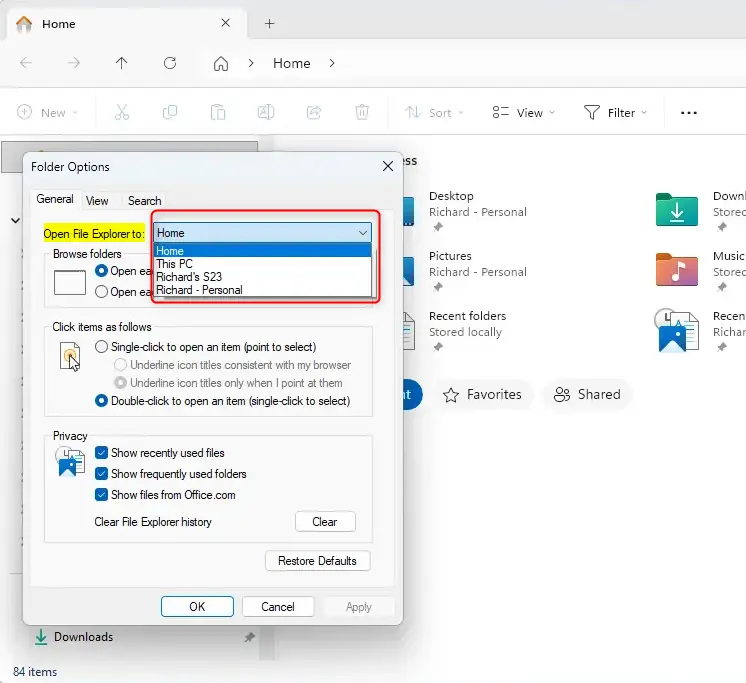
Task: Open the green Downloads folder icon
Action: pyautogui.click(x=677, y=209)
